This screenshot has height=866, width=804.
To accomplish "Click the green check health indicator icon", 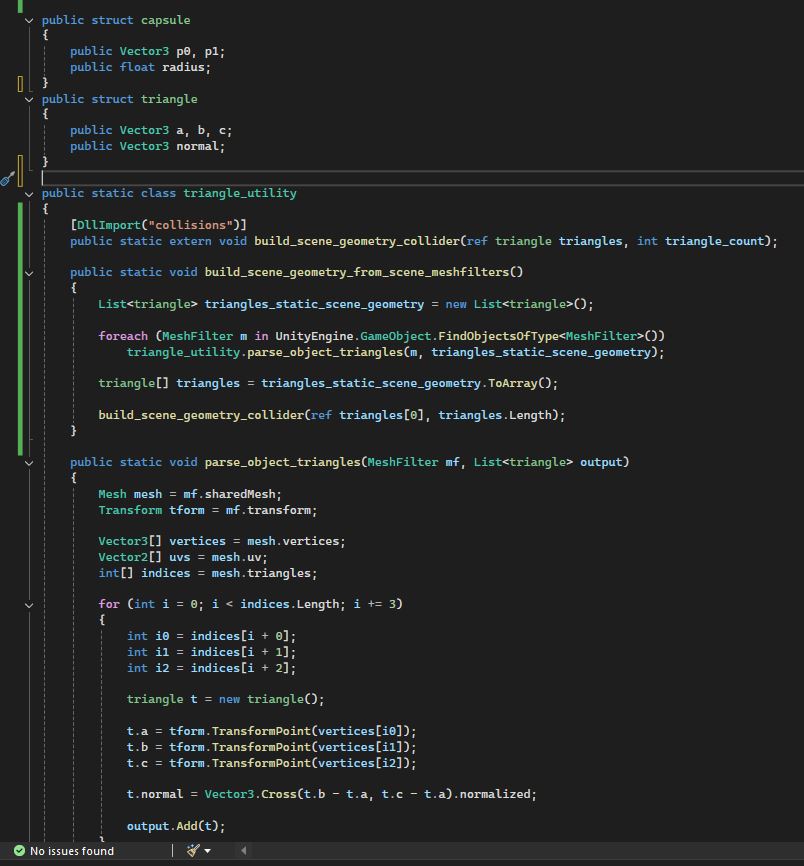I will pyautogui.click(x=19, y=851).
